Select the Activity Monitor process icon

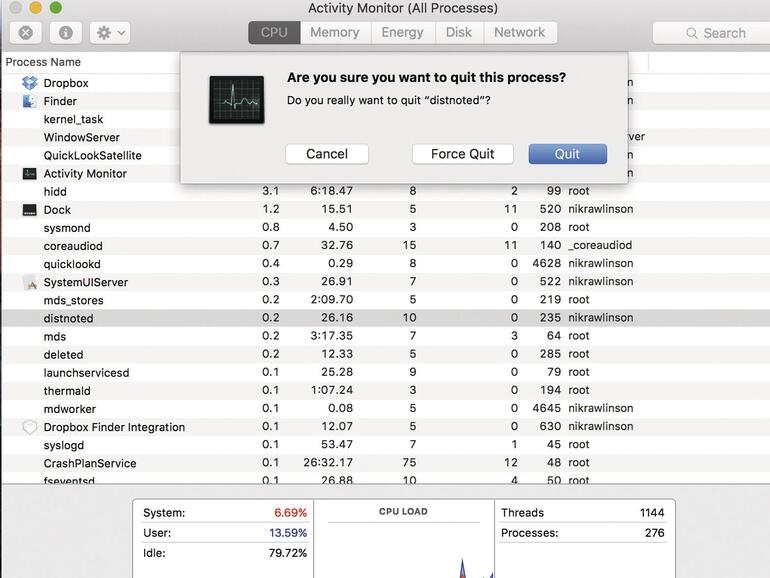[29, 174]
